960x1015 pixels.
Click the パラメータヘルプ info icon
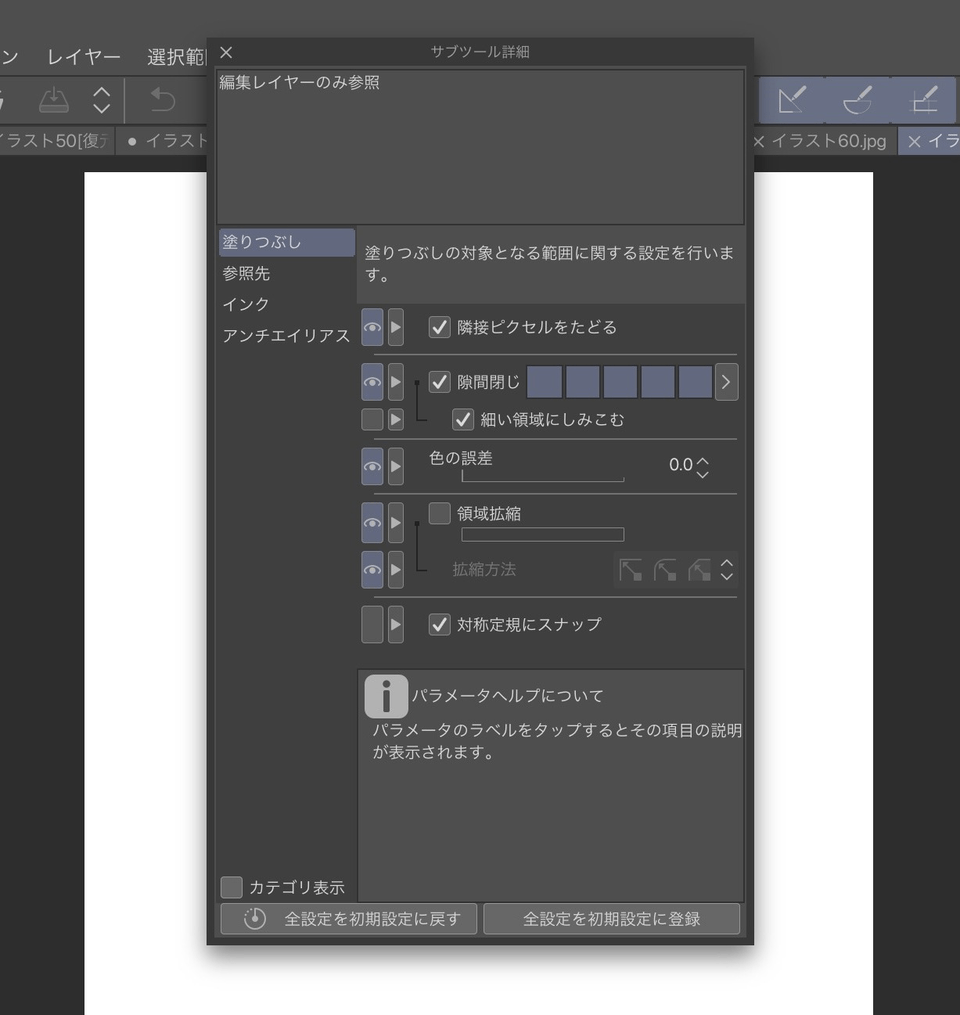click(386, 697)
